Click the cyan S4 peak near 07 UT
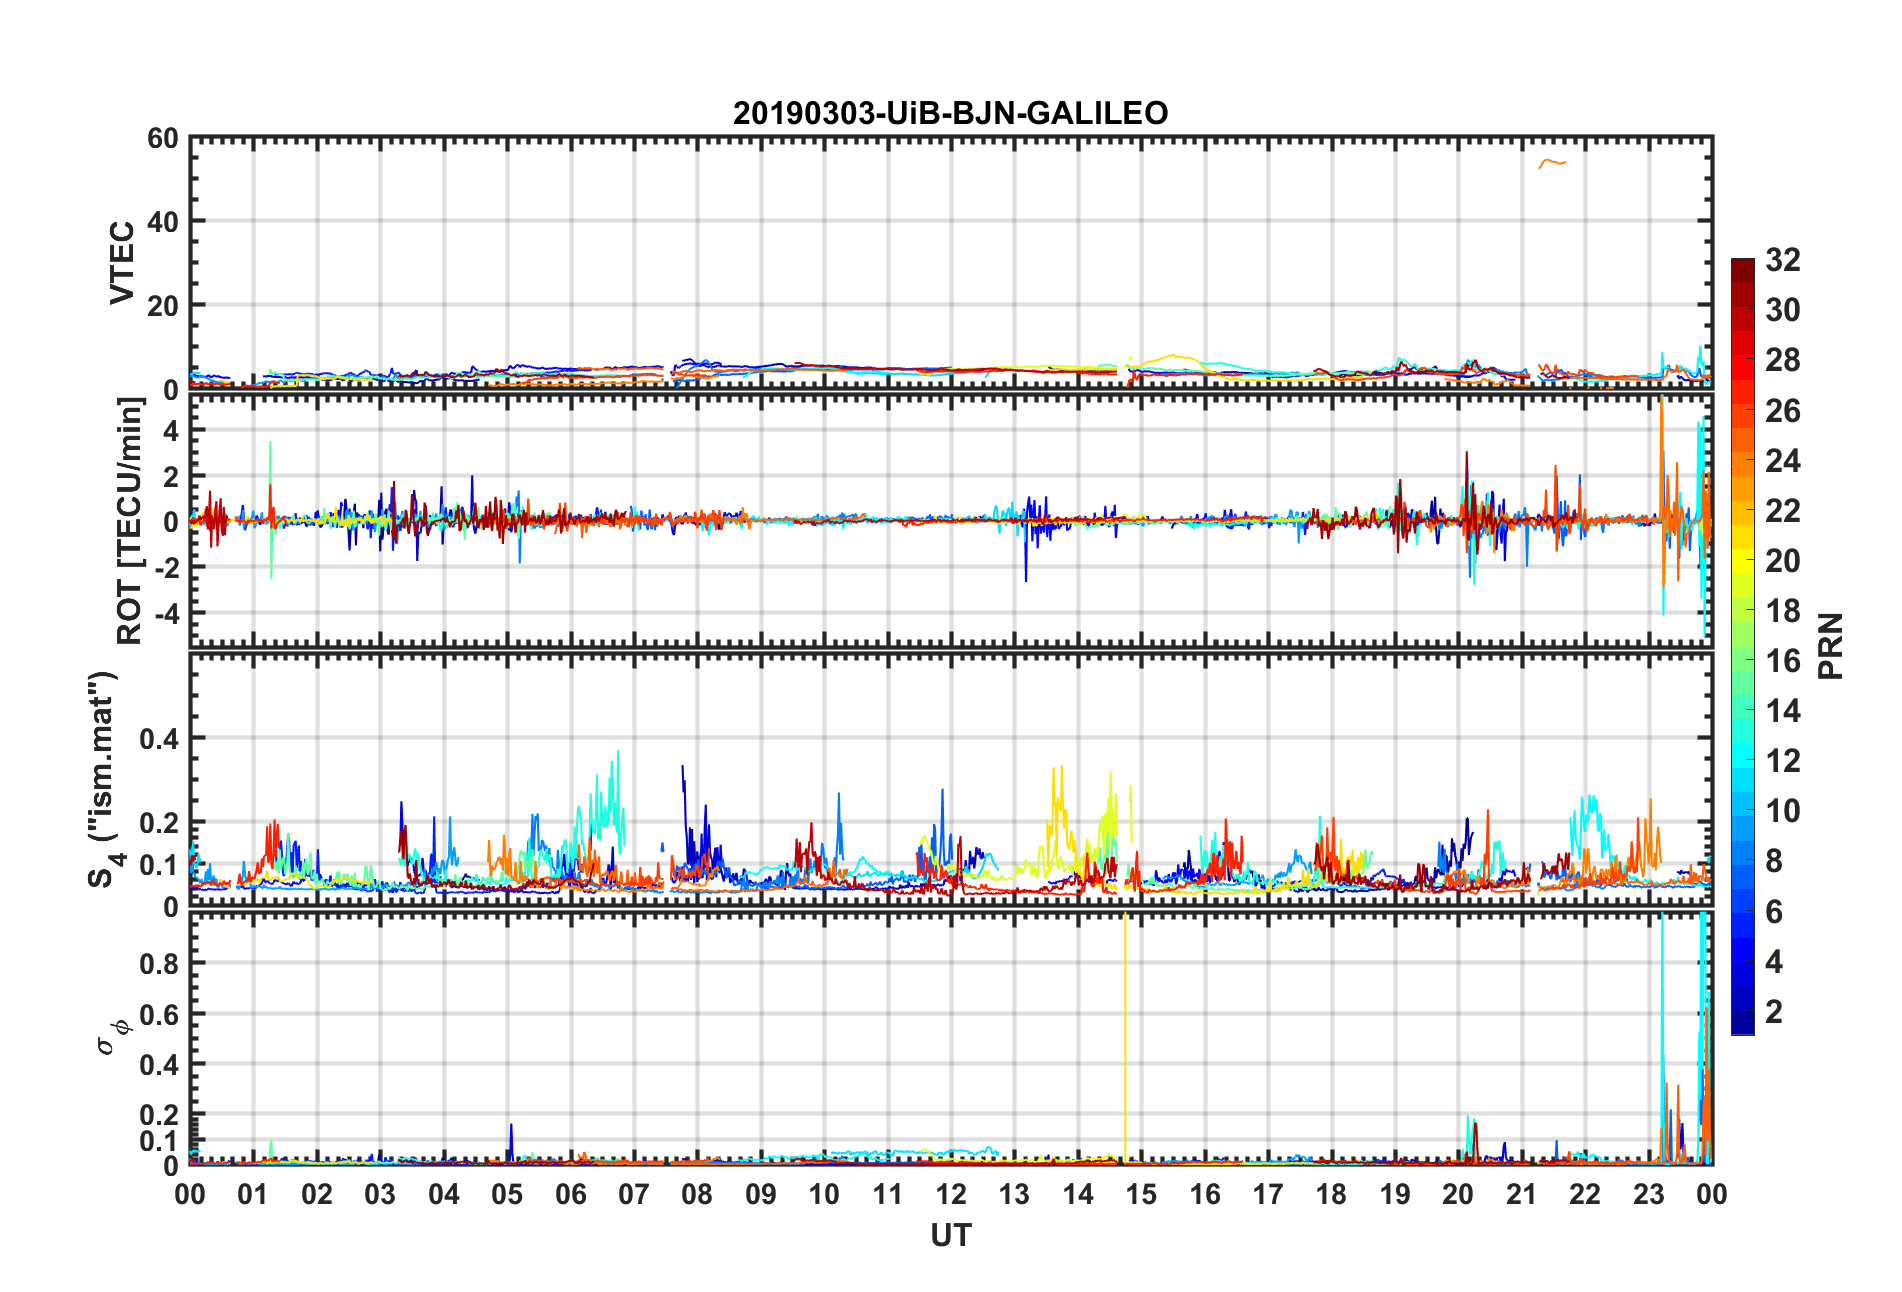The image size is (1902, 1292). [617, 753]
